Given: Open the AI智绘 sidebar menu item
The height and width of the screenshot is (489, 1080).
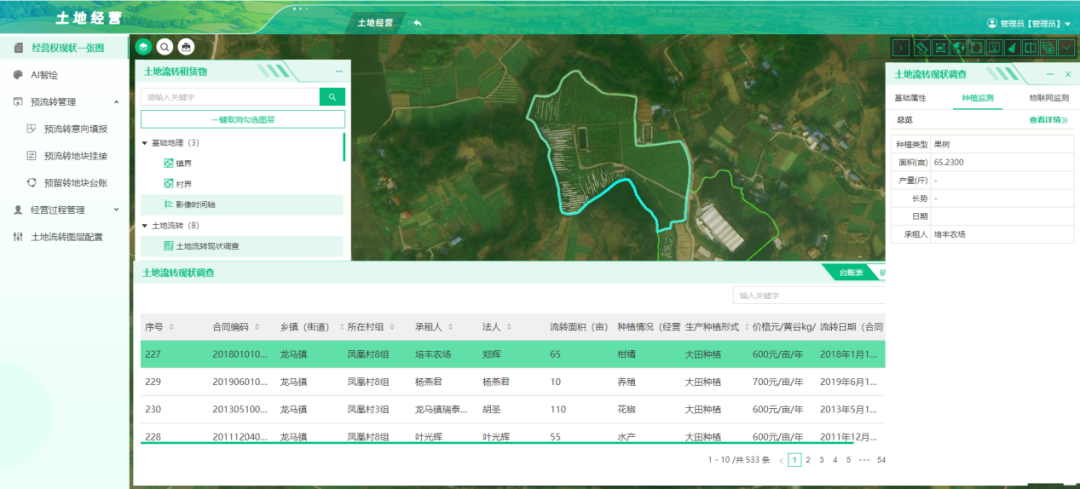Looking at the screenshot, I should point(45,75).
